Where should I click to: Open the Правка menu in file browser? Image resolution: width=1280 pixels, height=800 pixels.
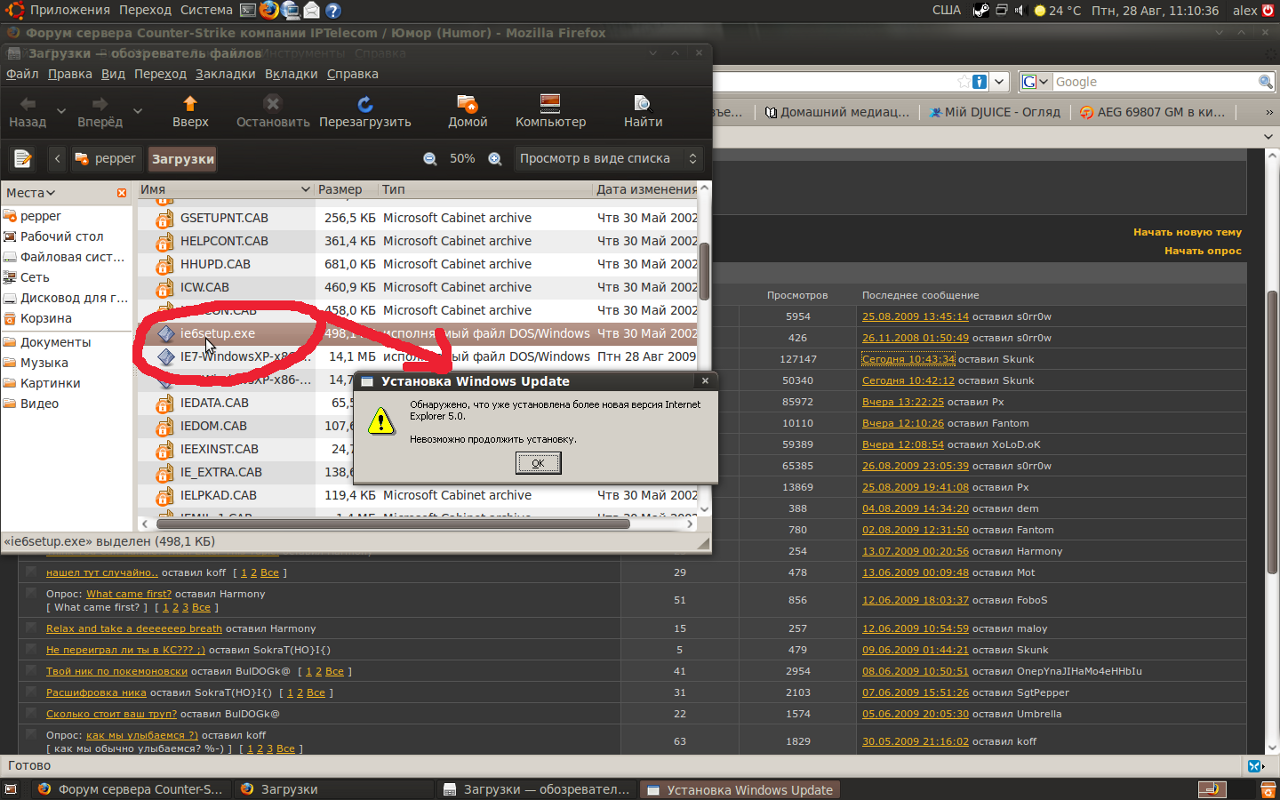70,73
